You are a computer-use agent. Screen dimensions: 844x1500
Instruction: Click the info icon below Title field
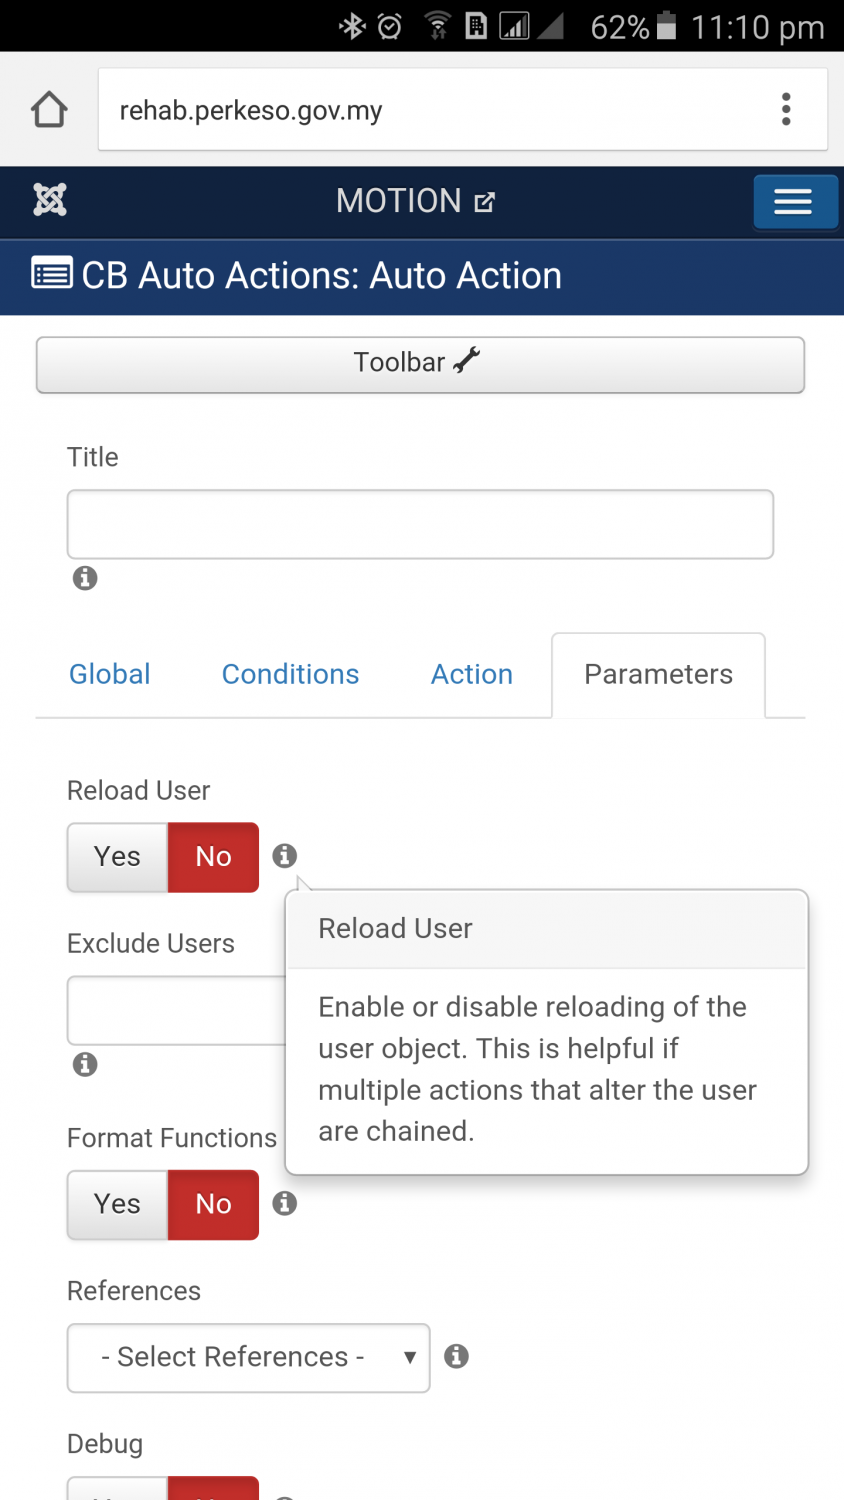tap(85, 578)
